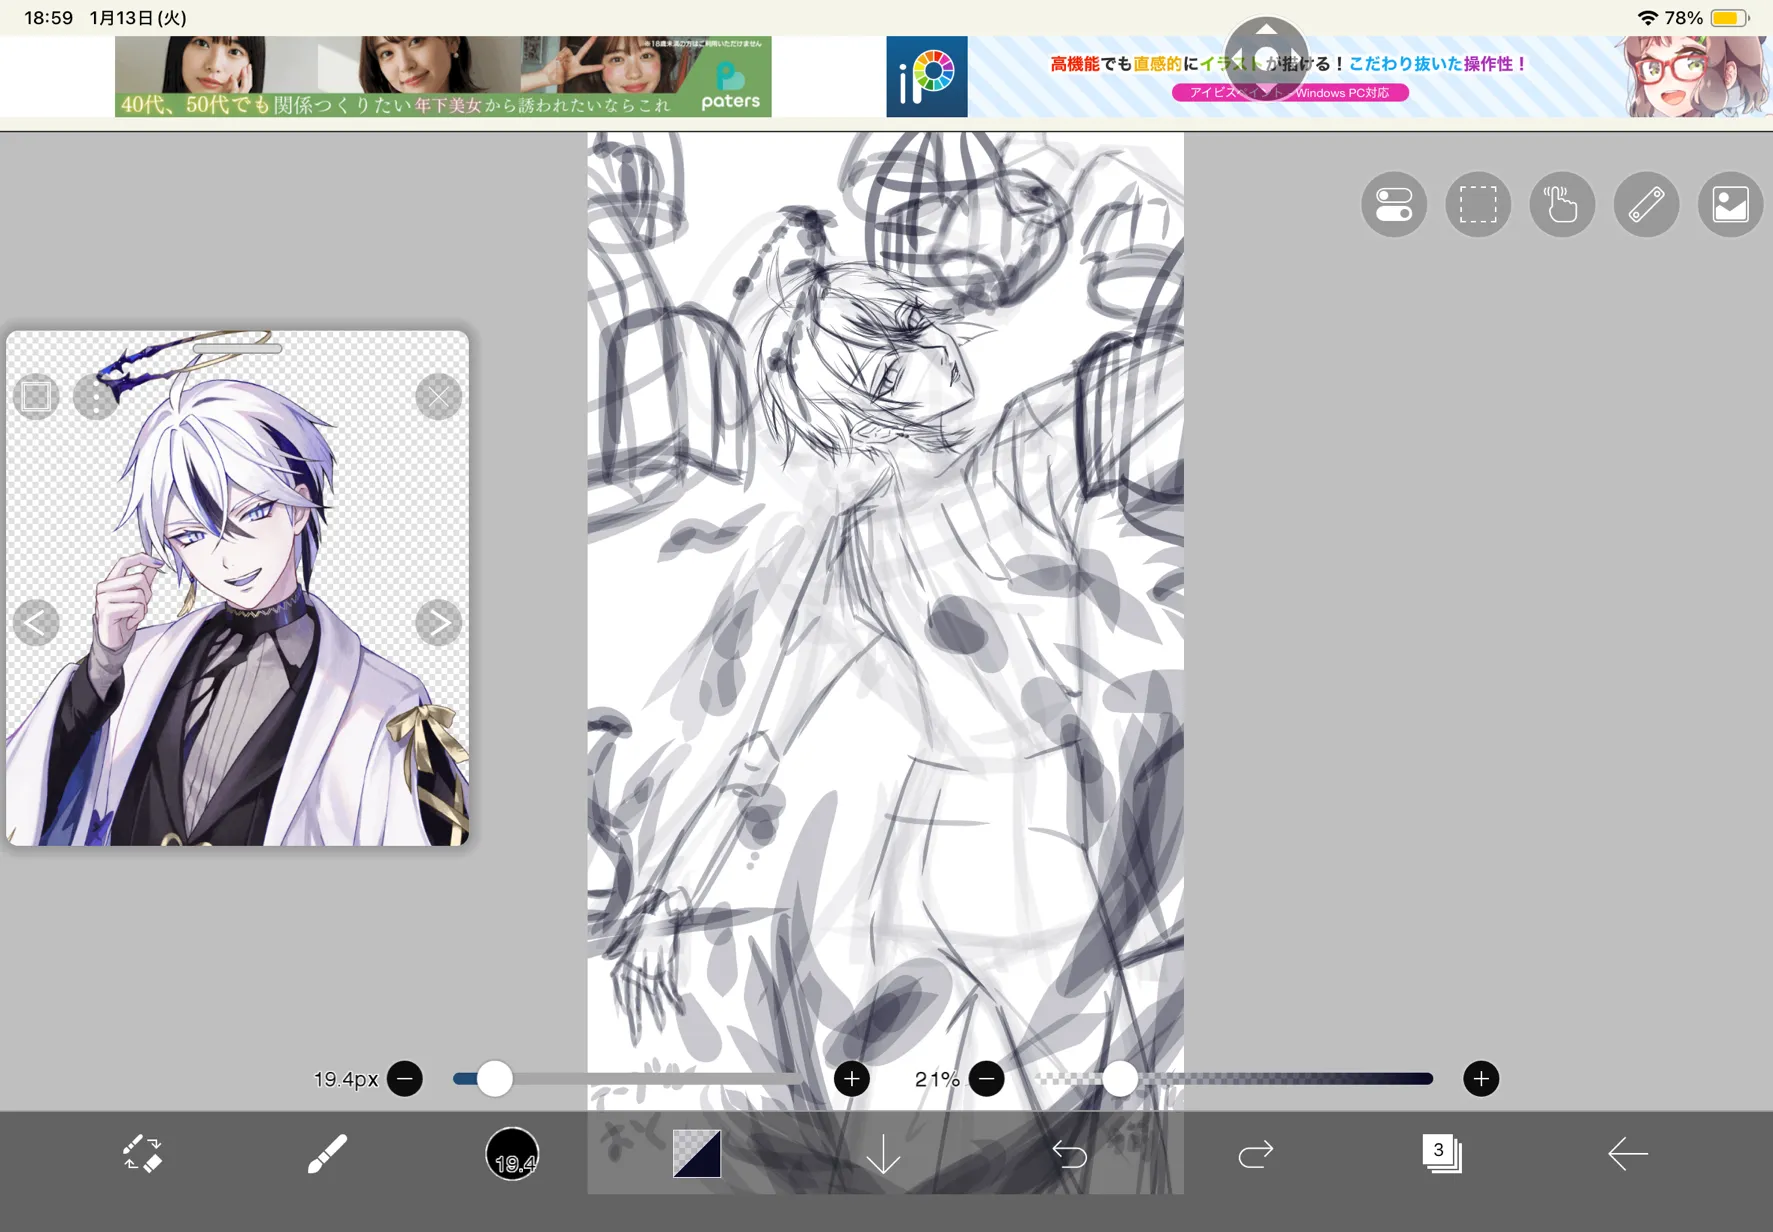Toggle the stabilizer switch icon
Image resolution: width=1773 pixels, height=1232 pixels.
coord(1394,205)
